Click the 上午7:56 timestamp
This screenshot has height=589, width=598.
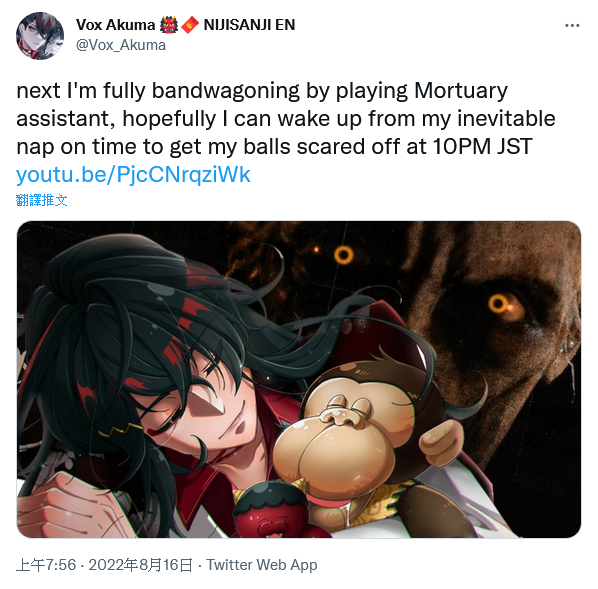coord(46,565)
